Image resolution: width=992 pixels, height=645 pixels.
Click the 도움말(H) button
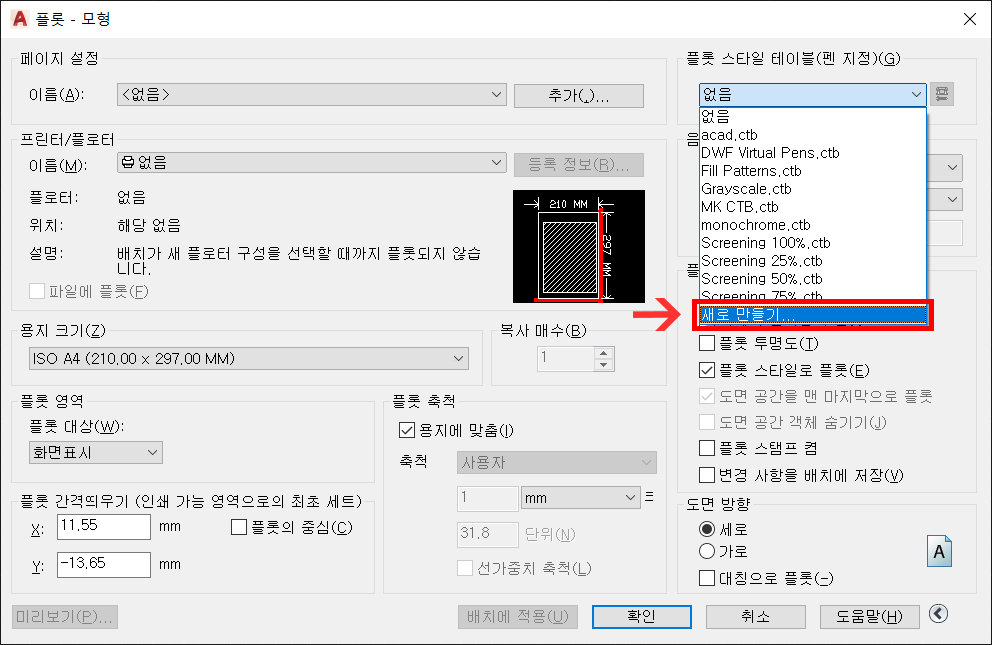[x=870, y=617]
